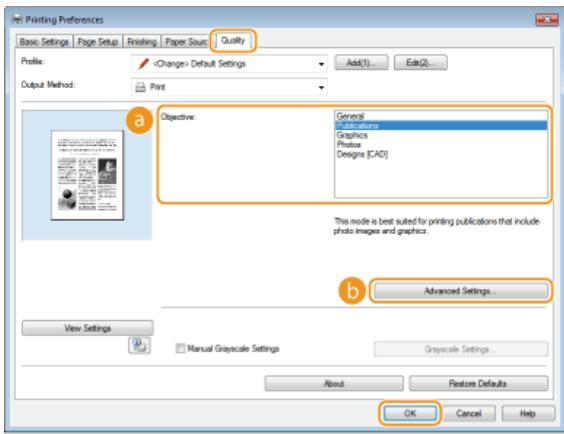Click the Cancel button
Image resolution: width=564 pixels, height=434 pixels.
[469, 414]
